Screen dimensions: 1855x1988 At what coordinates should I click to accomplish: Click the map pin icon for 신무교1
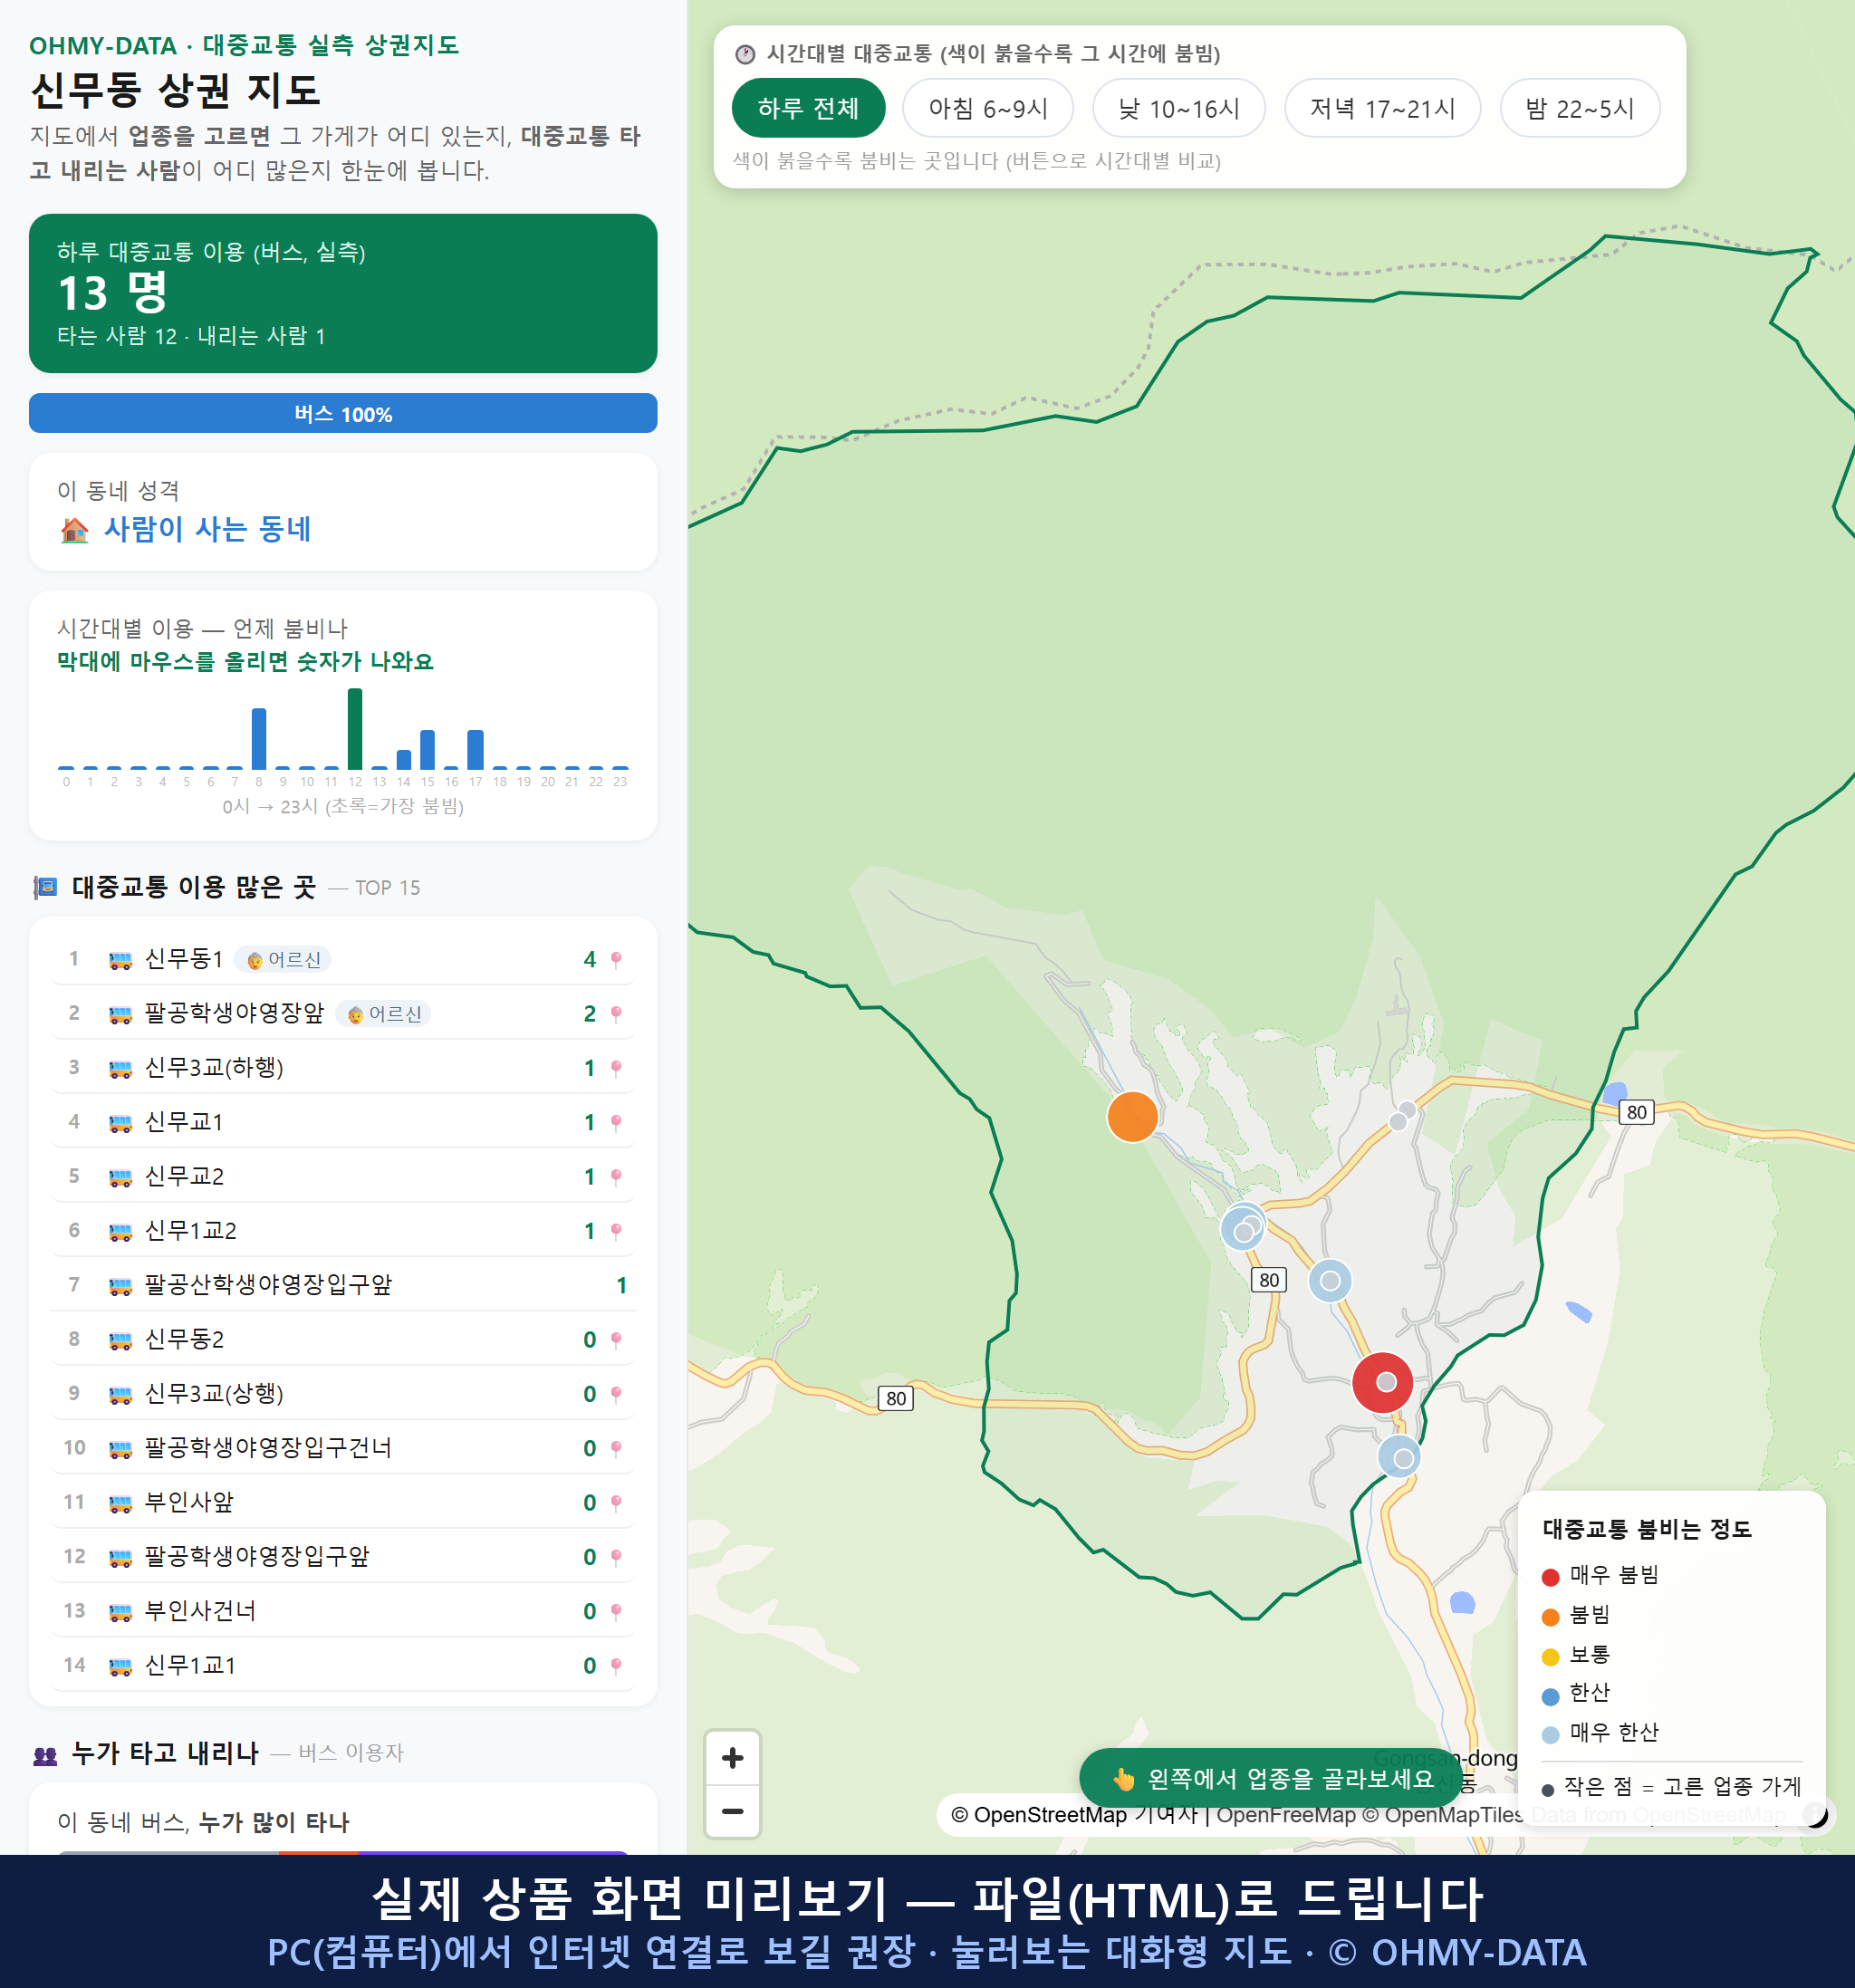click(x=616, y=1123)
